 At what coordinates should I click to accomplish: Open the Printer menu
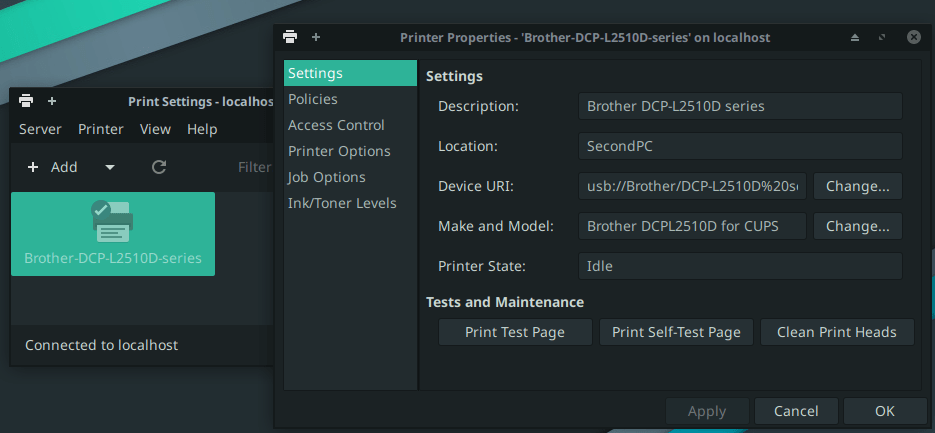click(101, 129)
